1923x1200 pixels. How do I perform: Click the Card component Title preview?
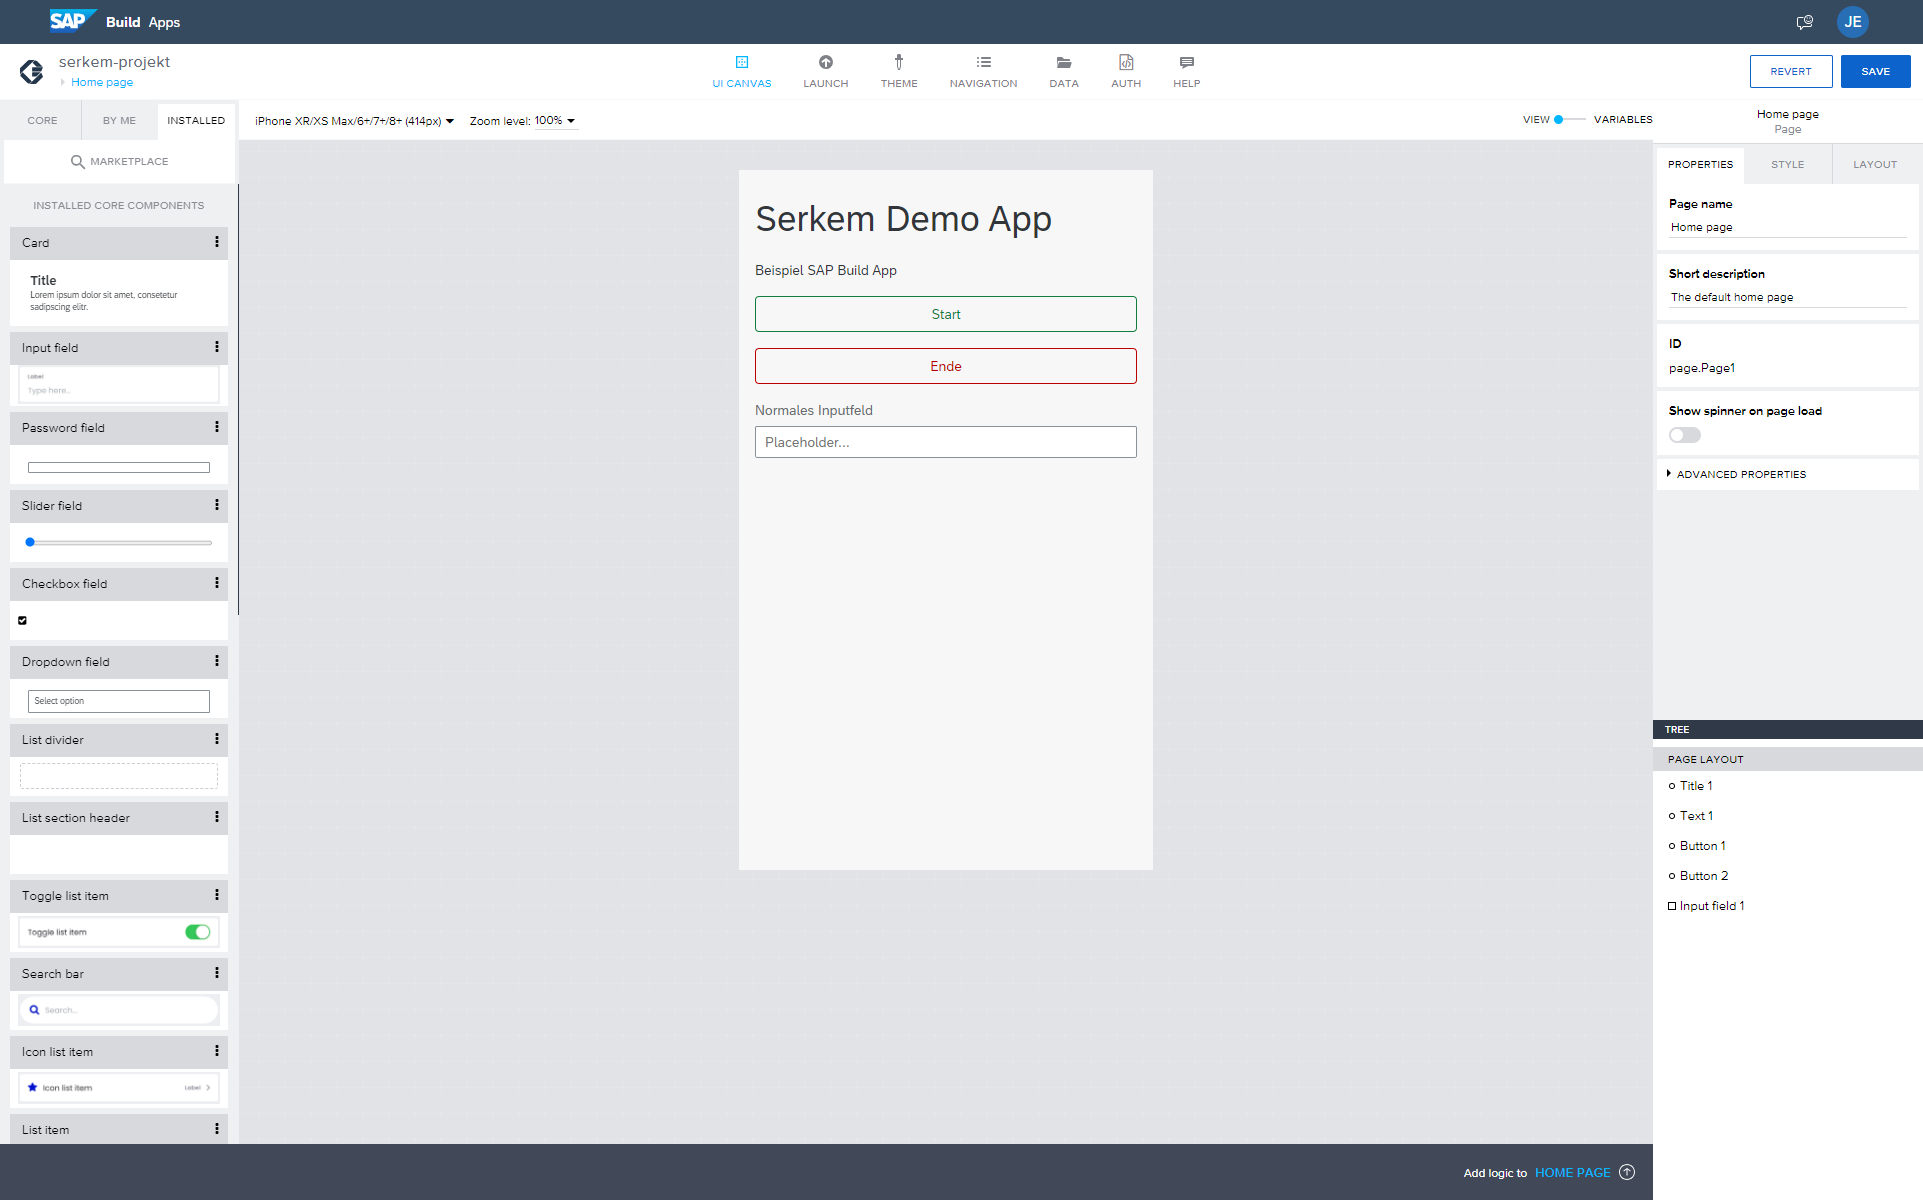[x=43, y=281]
